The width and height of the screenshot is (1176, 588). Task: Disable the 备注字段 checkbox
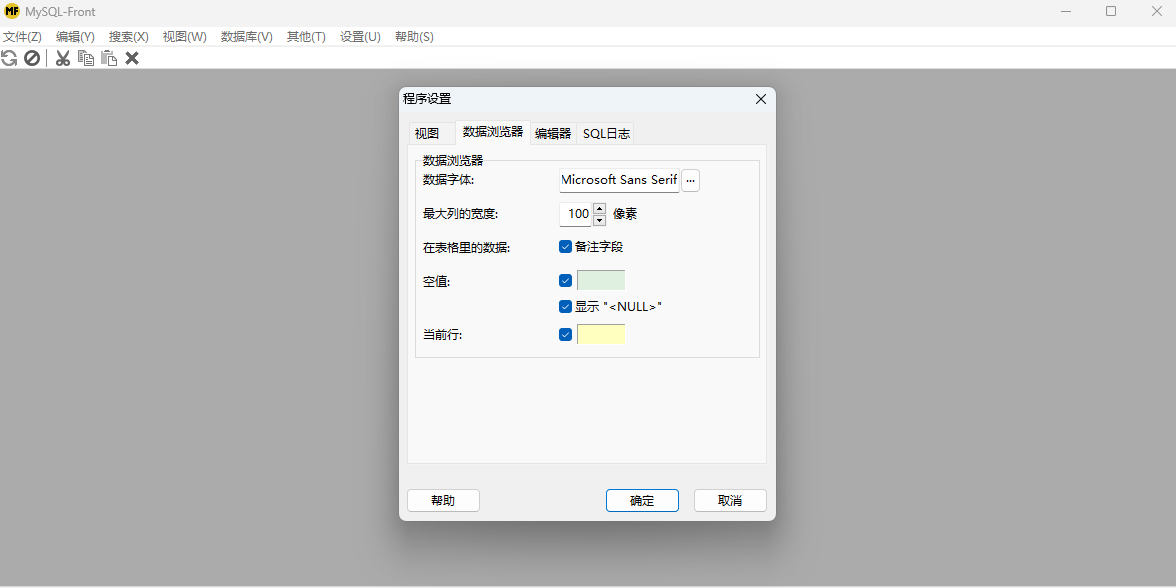[x=565, y=246]
